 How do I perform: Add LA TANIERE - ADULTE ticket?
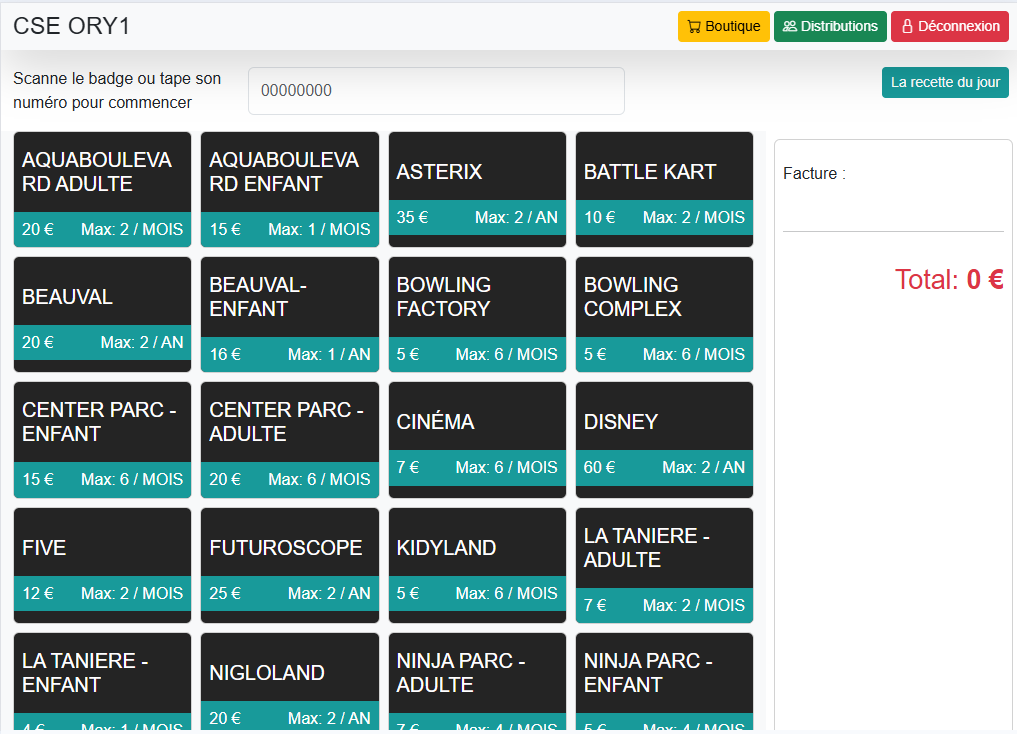(x=664, y=565)
